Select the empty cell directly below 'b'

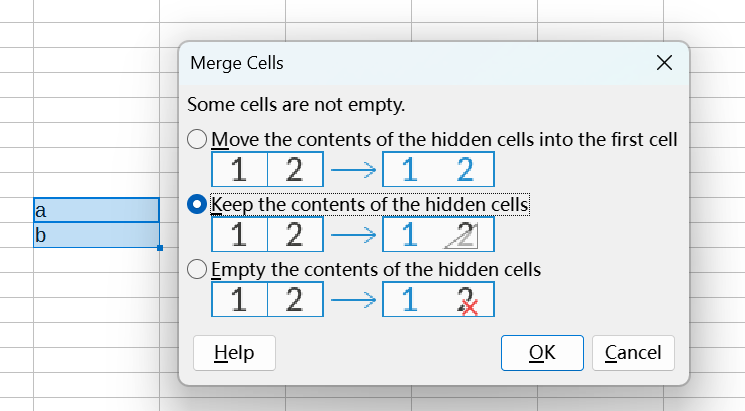coord(96,260)
